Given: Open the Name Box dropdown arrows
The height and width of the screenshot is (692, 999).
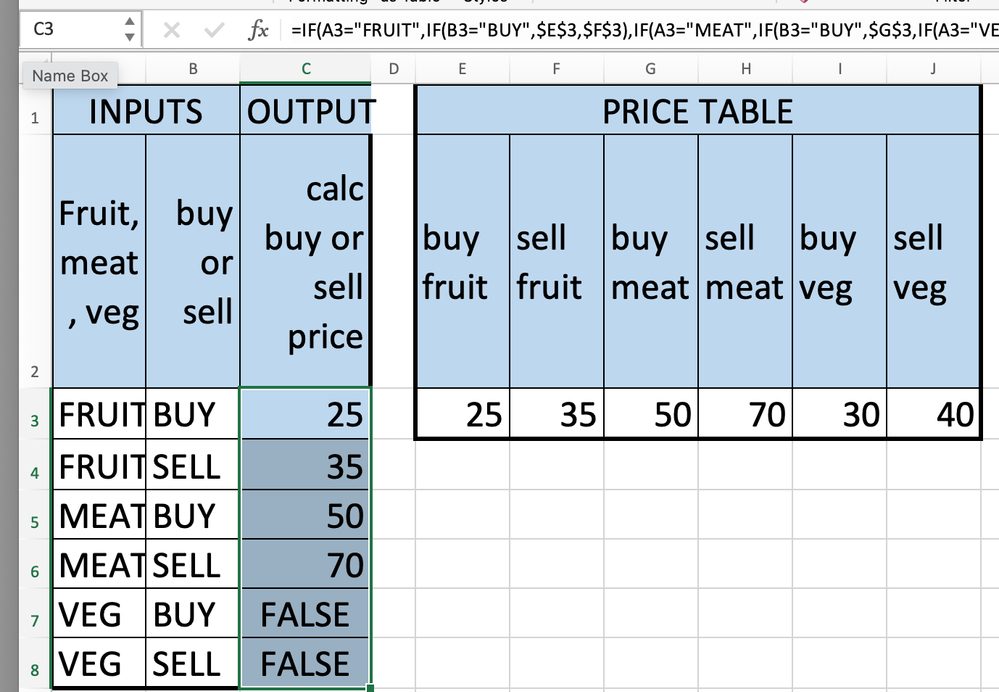Looking at the screenshot, I should click(130, 30).
